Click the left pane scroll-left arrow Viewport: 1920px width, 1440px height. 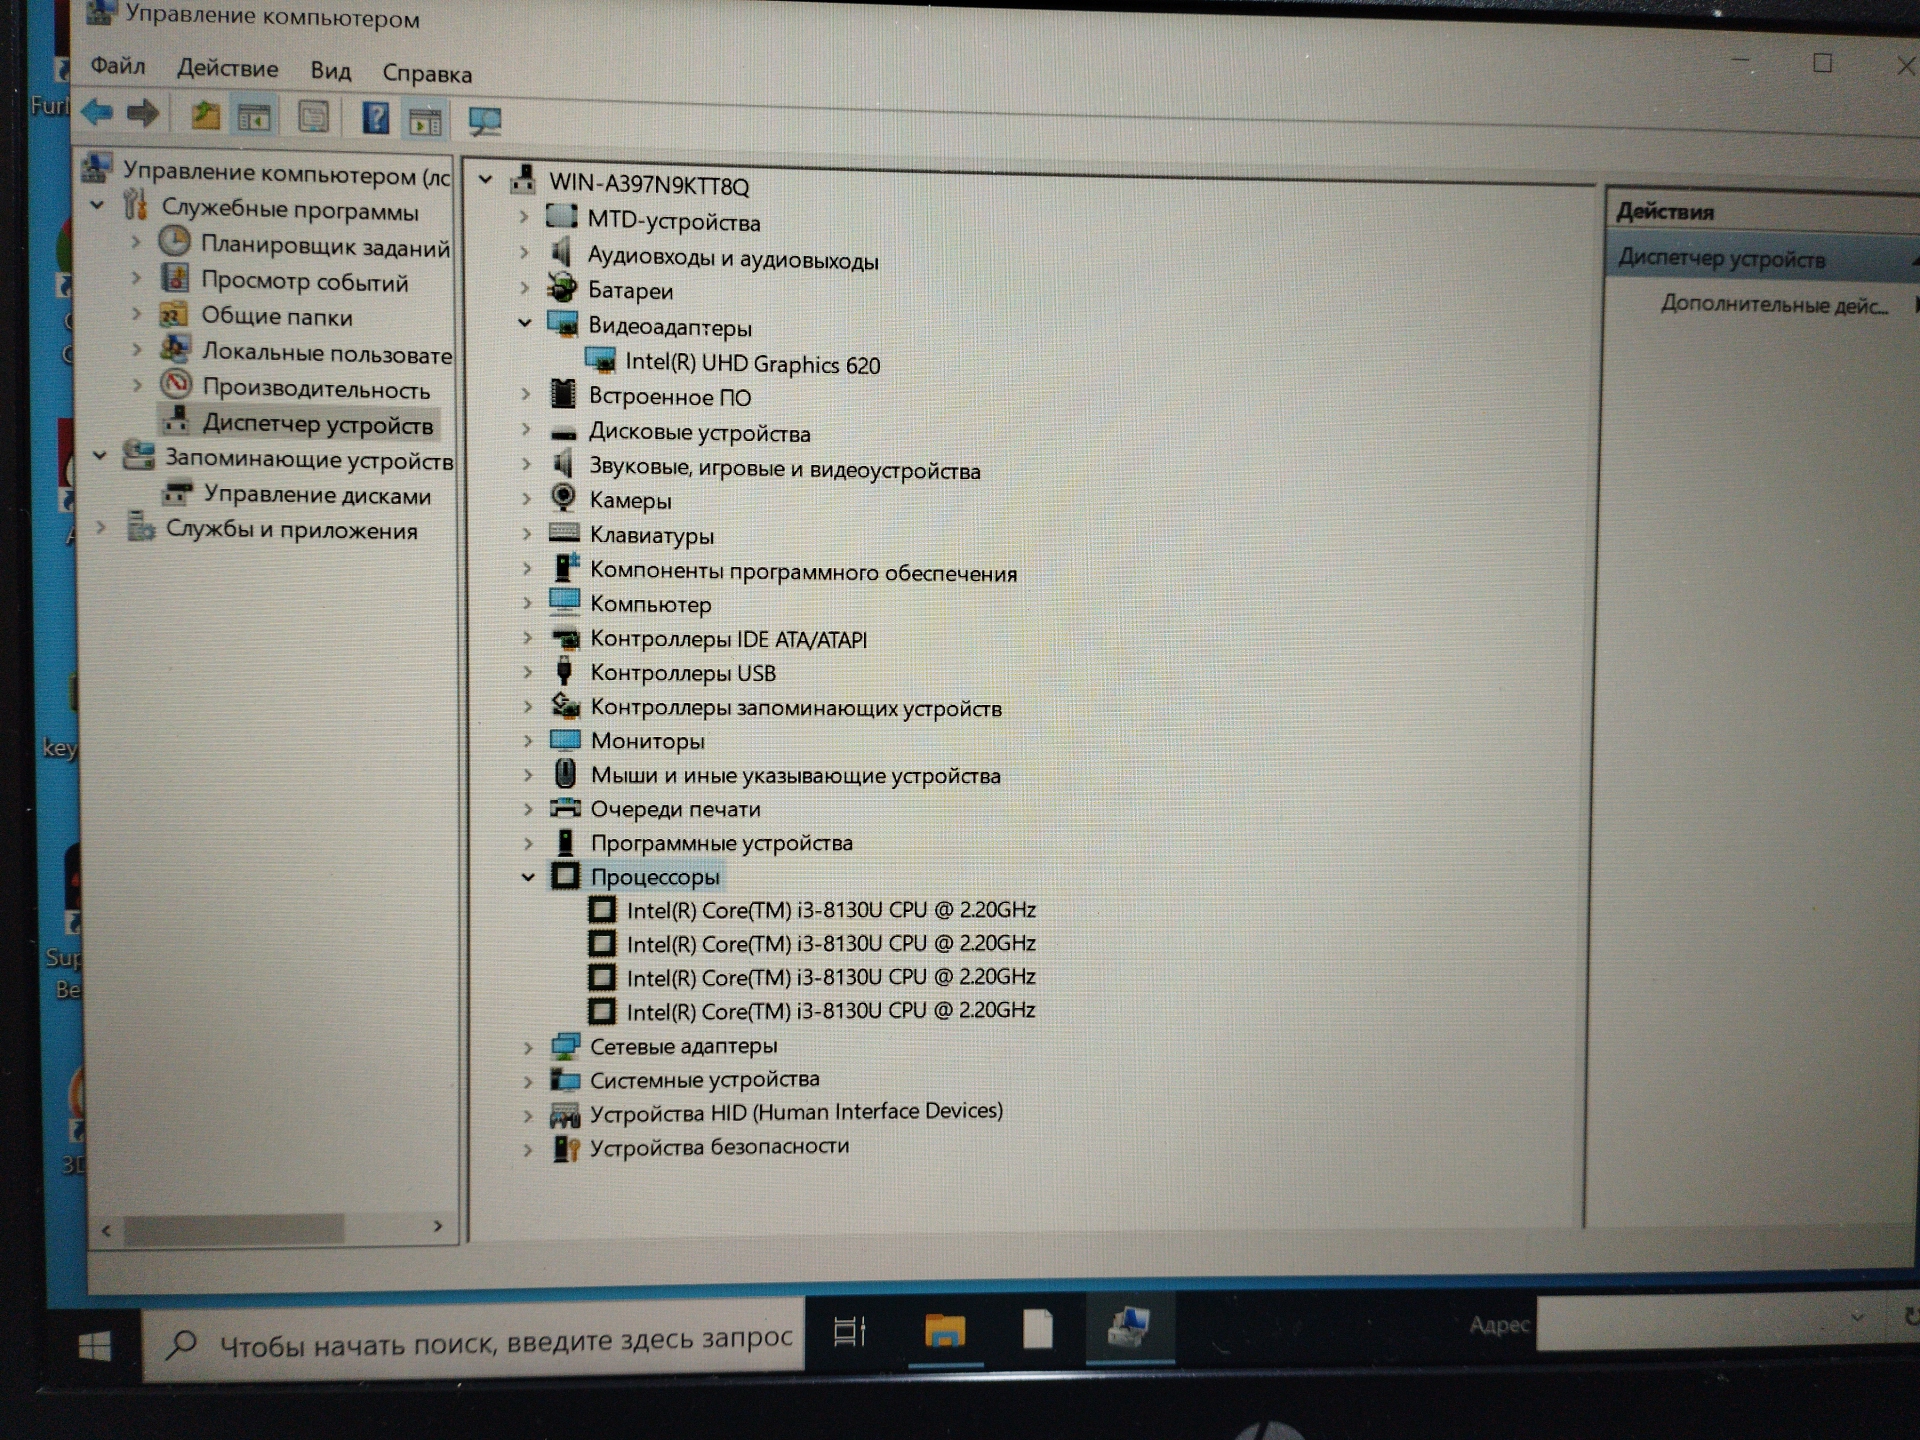(106, 1230)
